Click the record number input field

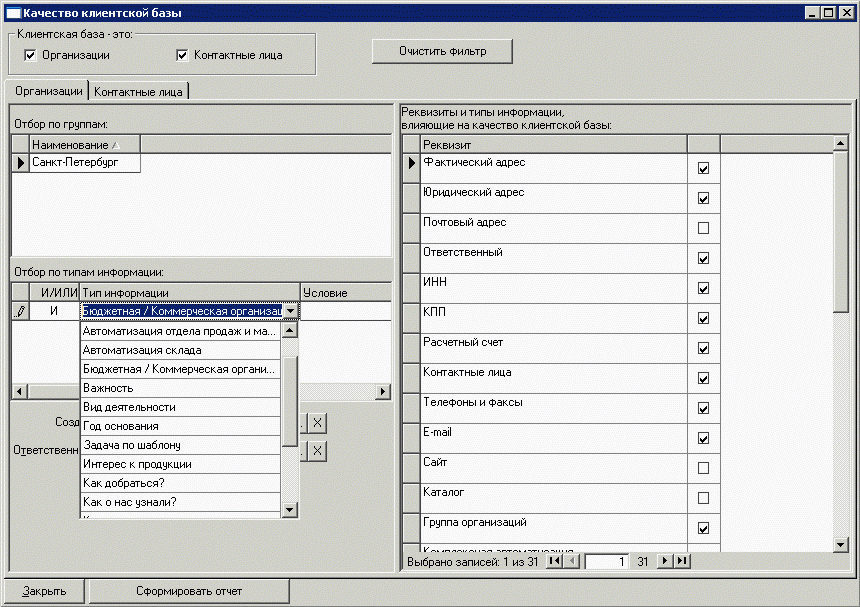point(607,561)
